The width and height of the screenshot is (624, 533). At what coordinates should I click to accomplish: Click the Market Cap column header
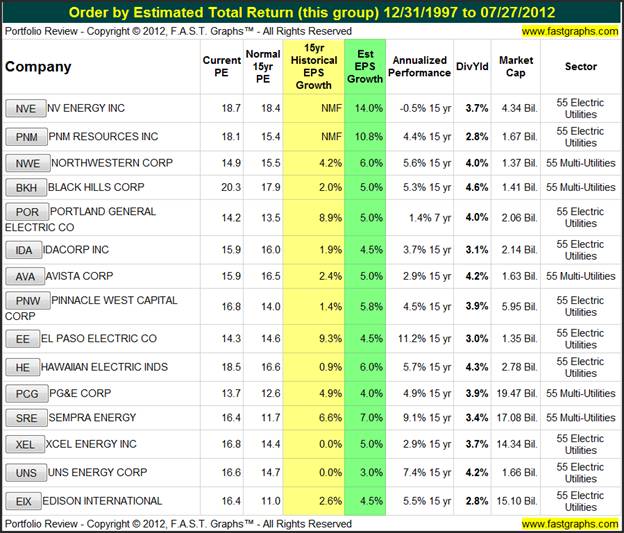click(x=516, y=66)
